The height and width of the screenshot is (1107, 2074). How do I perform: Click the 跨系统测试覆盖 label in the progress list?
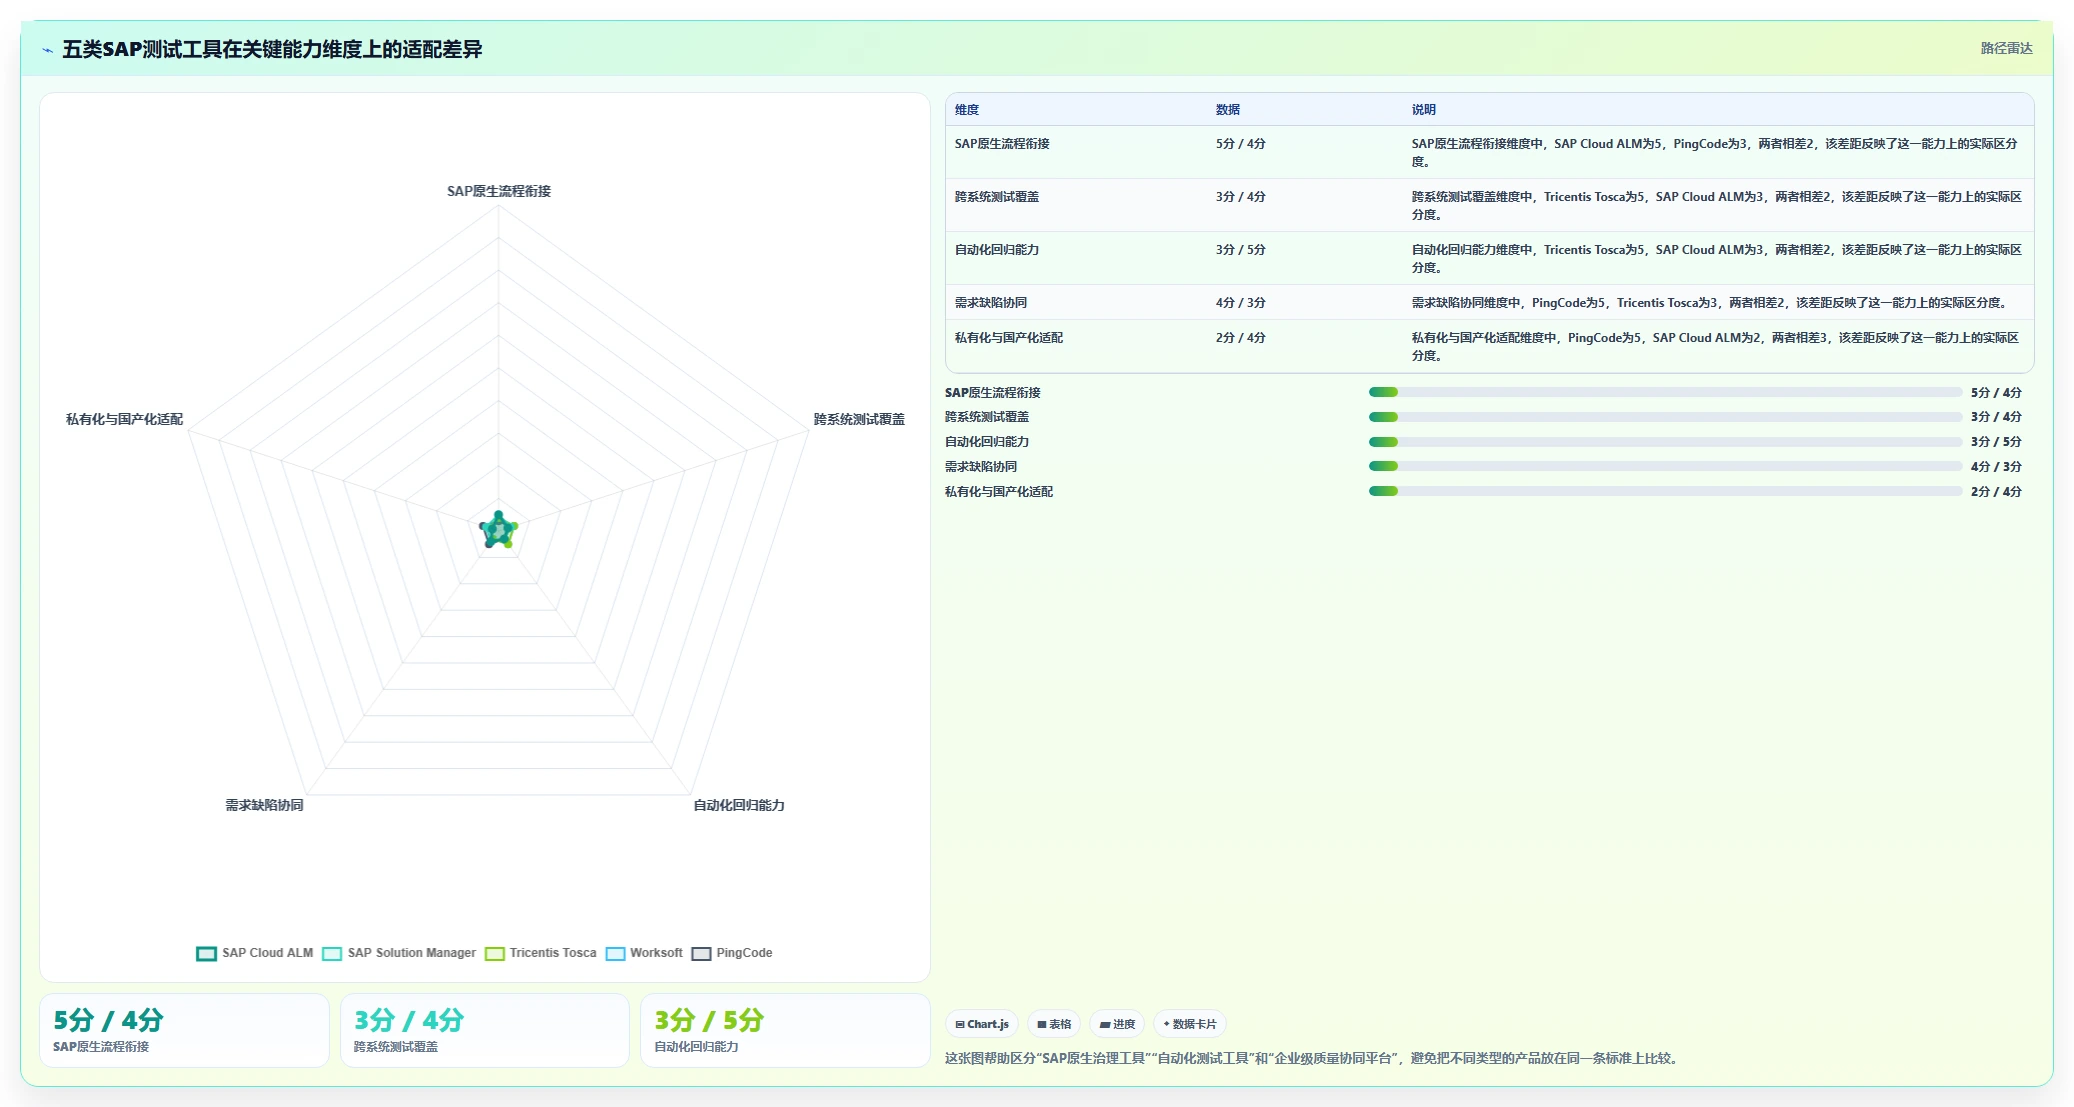pos(987,417)
